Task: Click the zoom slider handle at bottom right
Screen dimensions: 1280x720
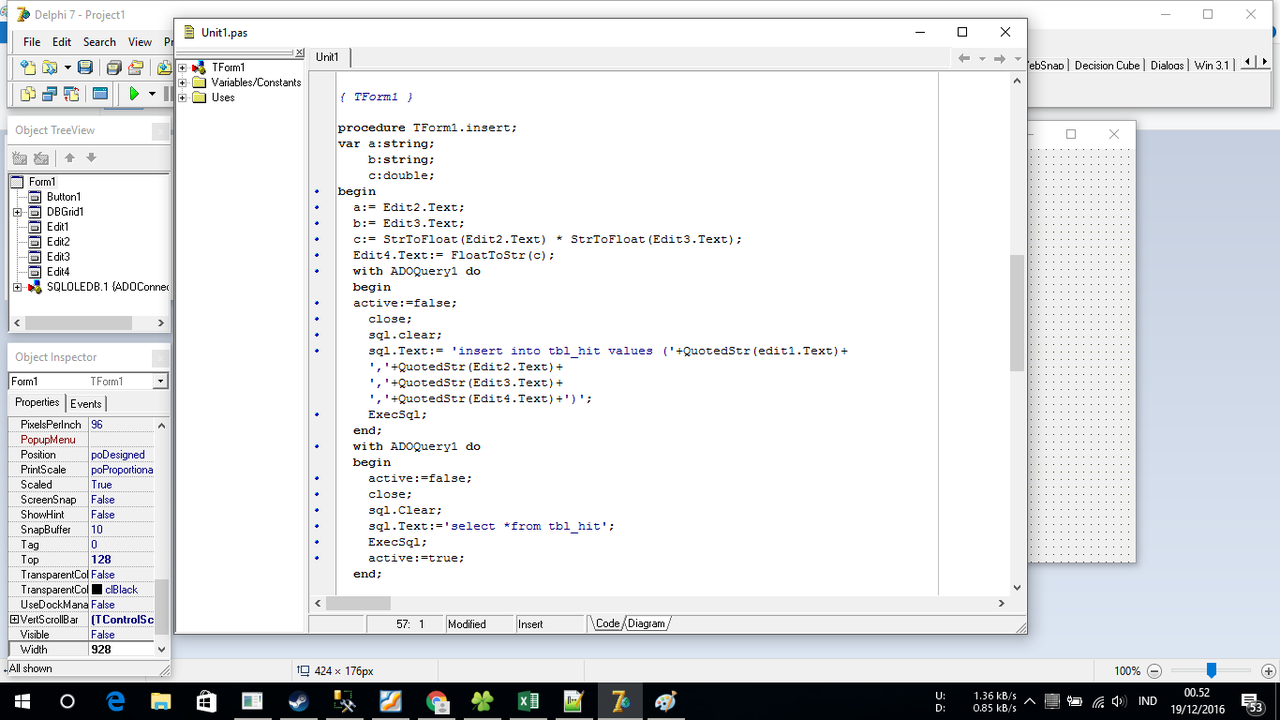Action: coord(1211,670)
